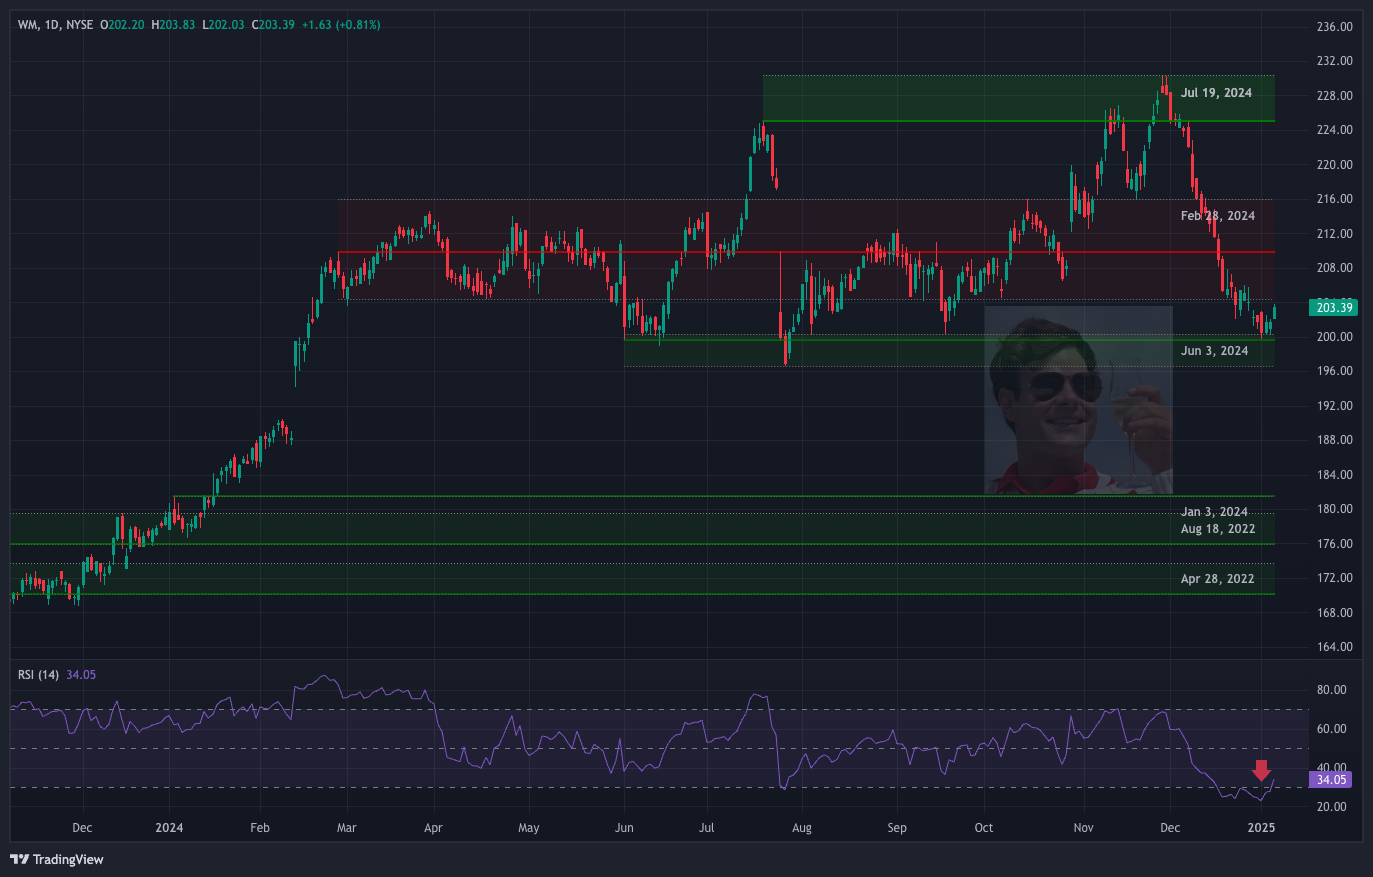Click the 208.00 price axis label

(1334, 268)
